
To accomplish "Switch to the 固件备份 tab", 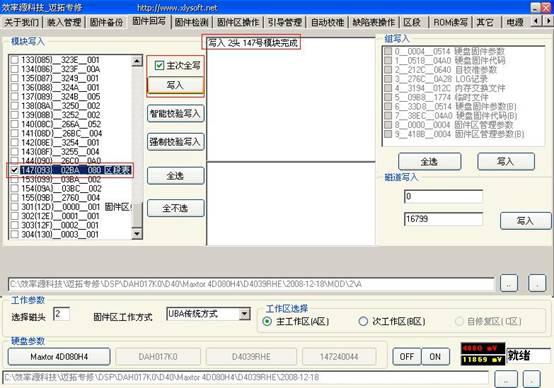I will coord(106,22).
